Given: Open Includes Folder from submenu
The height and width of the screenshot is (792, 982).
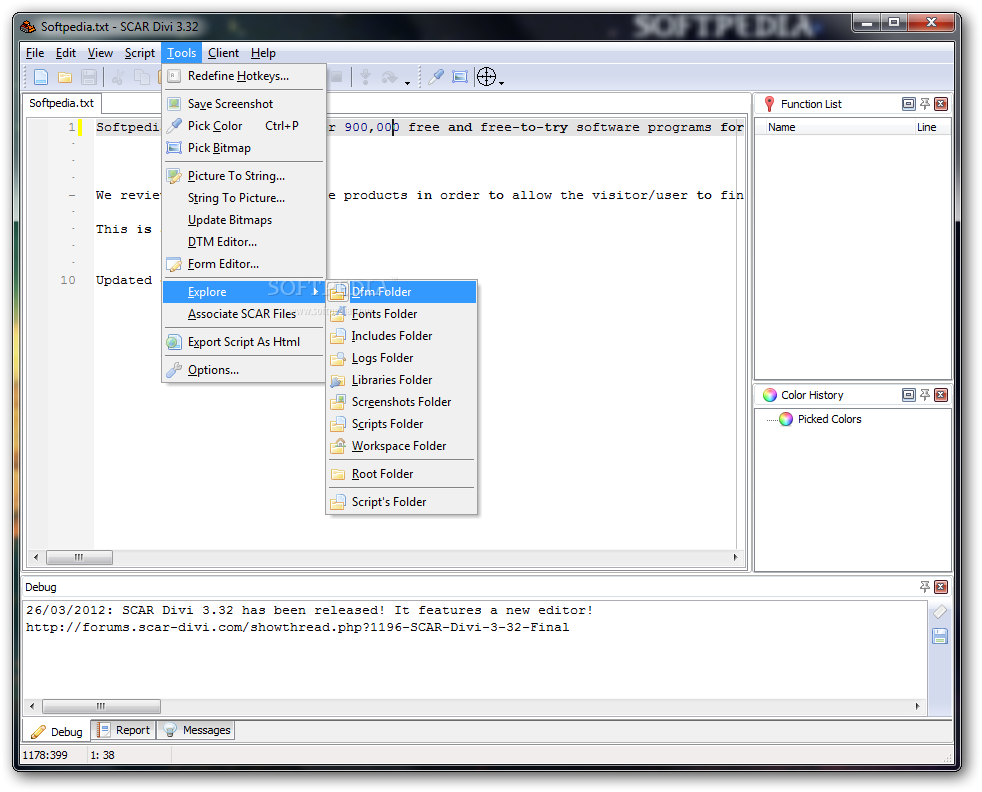Looking at the screenshot, I should (x=401, y=336).
